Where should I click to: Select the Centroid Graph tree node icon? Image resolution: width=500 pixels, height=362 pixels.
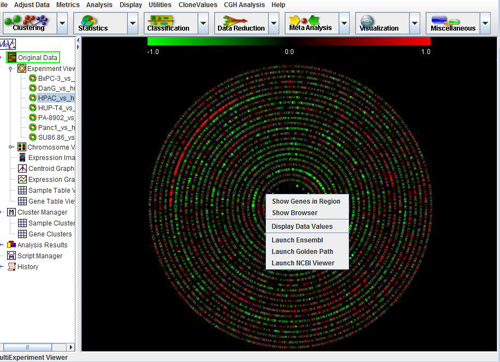[x=22, y=168]
